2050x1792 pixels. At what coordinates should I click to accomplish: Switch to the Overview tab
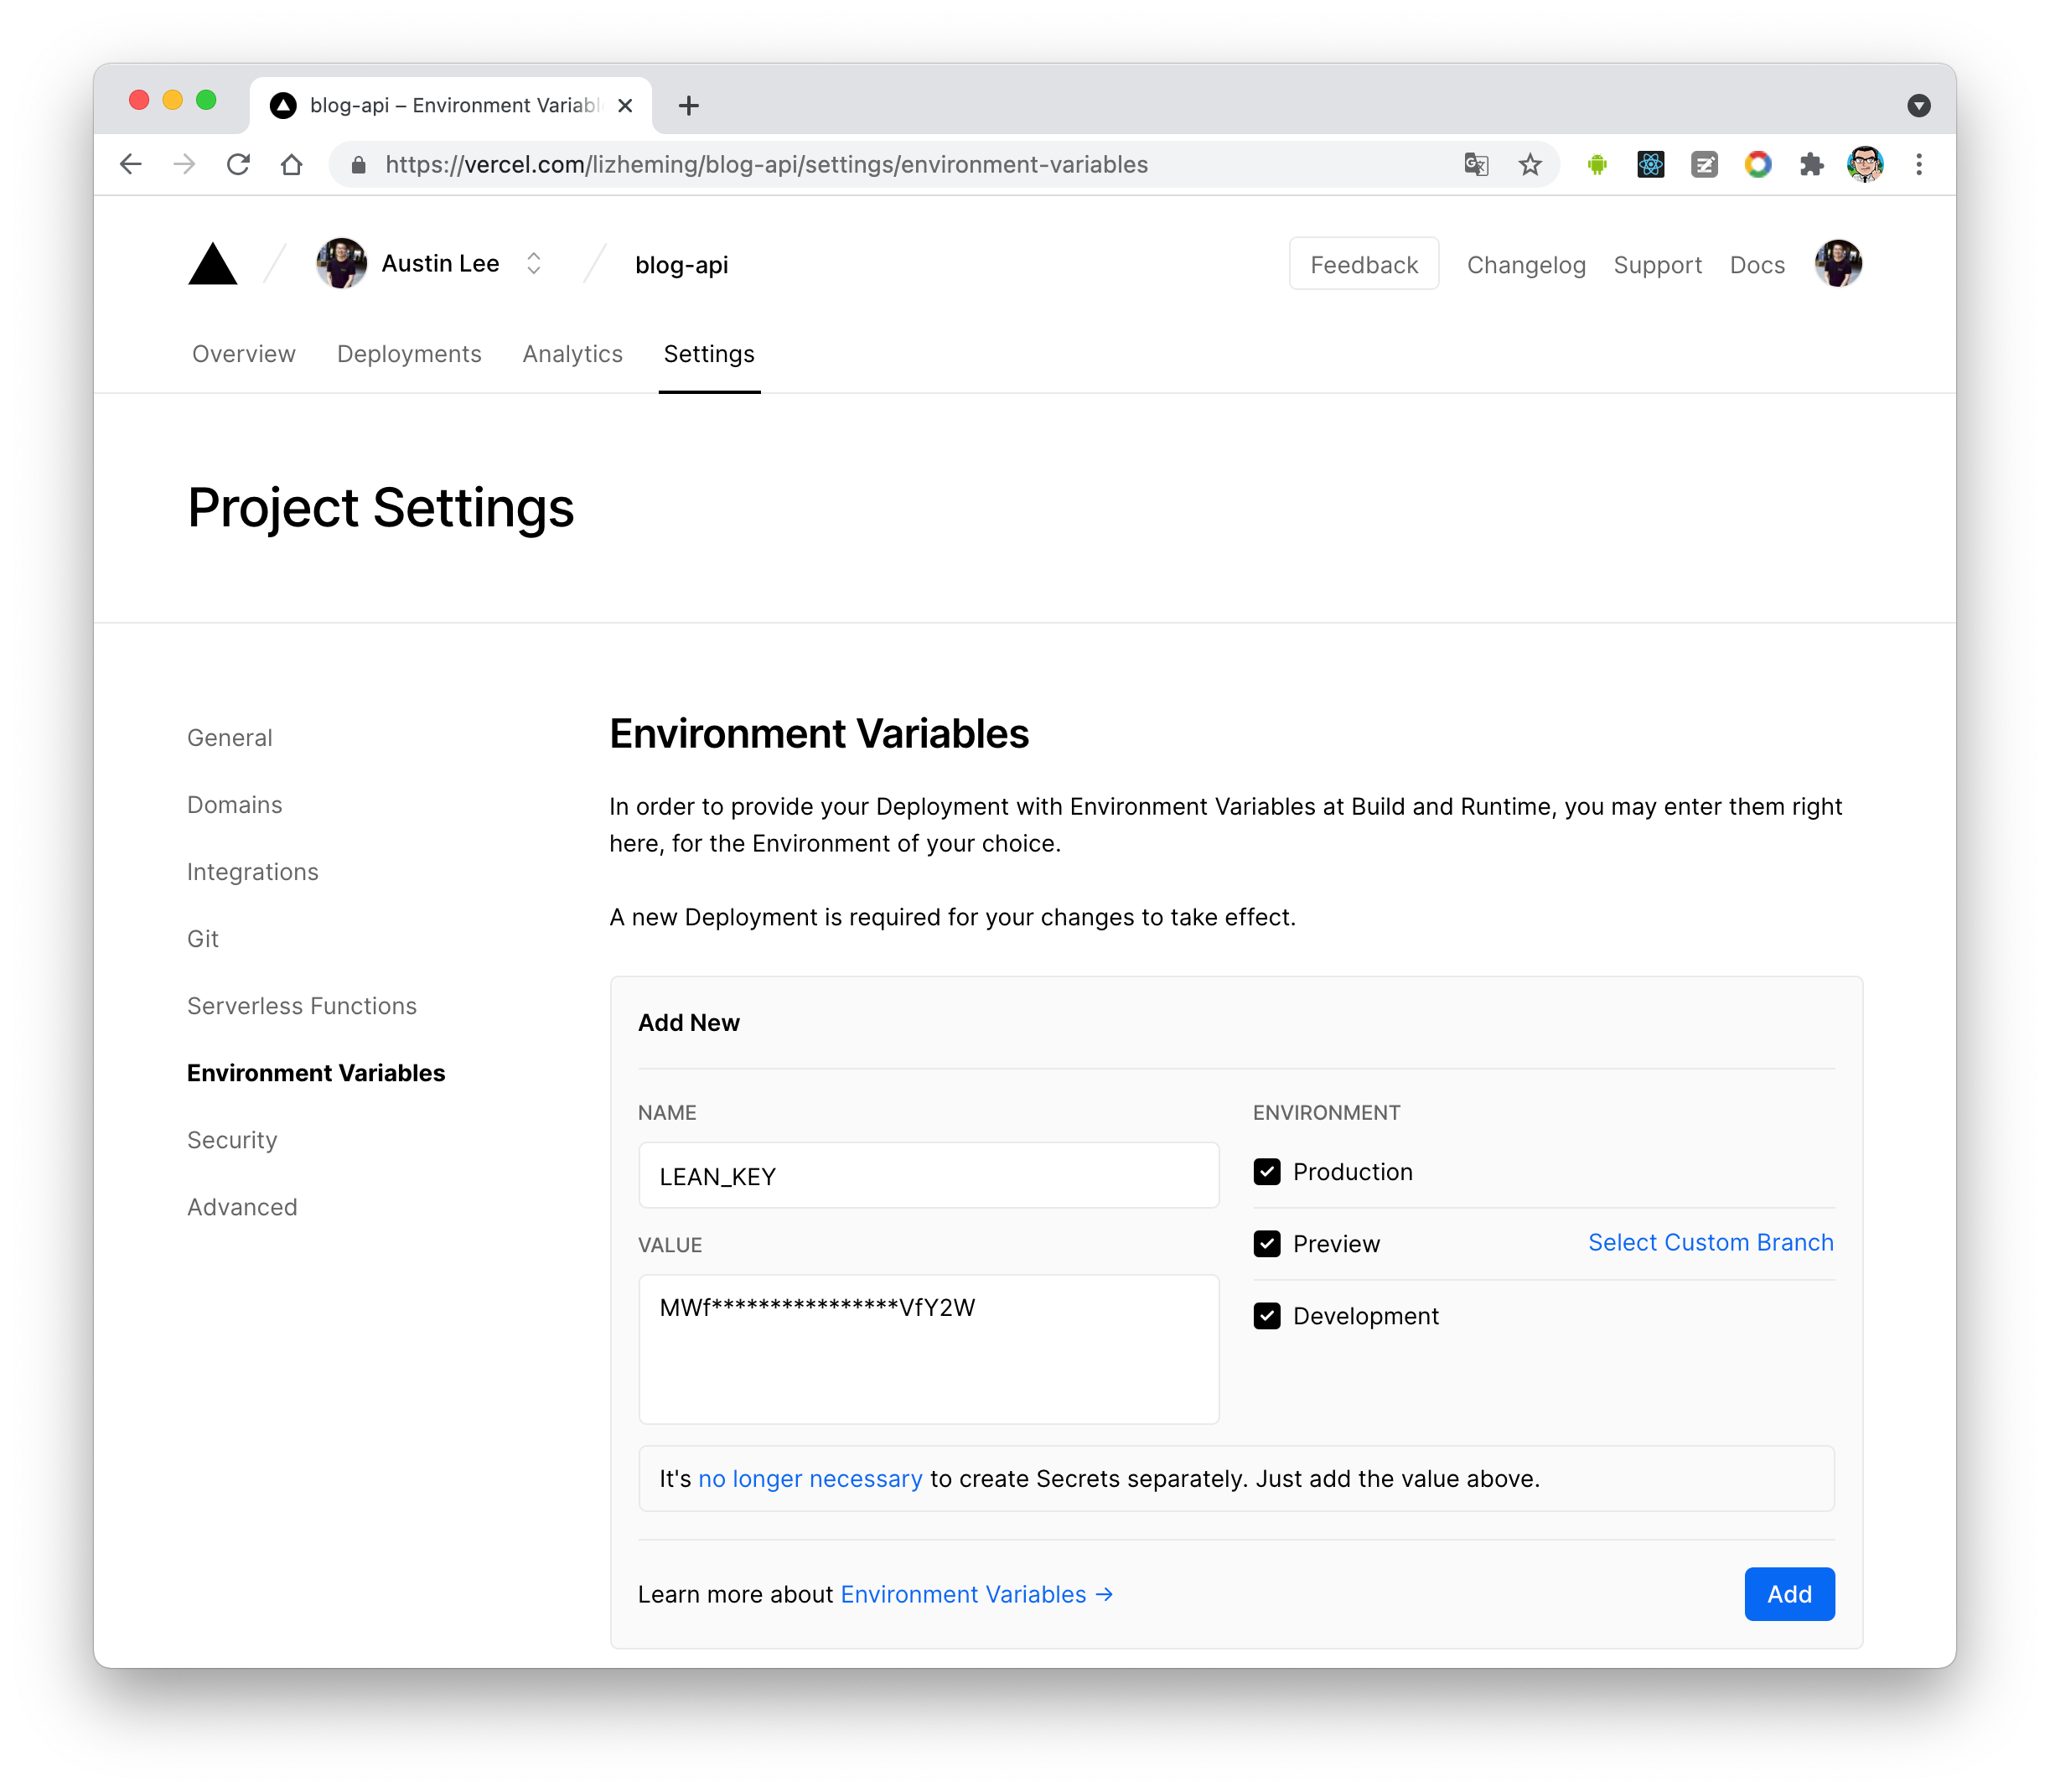pos(242,354)
